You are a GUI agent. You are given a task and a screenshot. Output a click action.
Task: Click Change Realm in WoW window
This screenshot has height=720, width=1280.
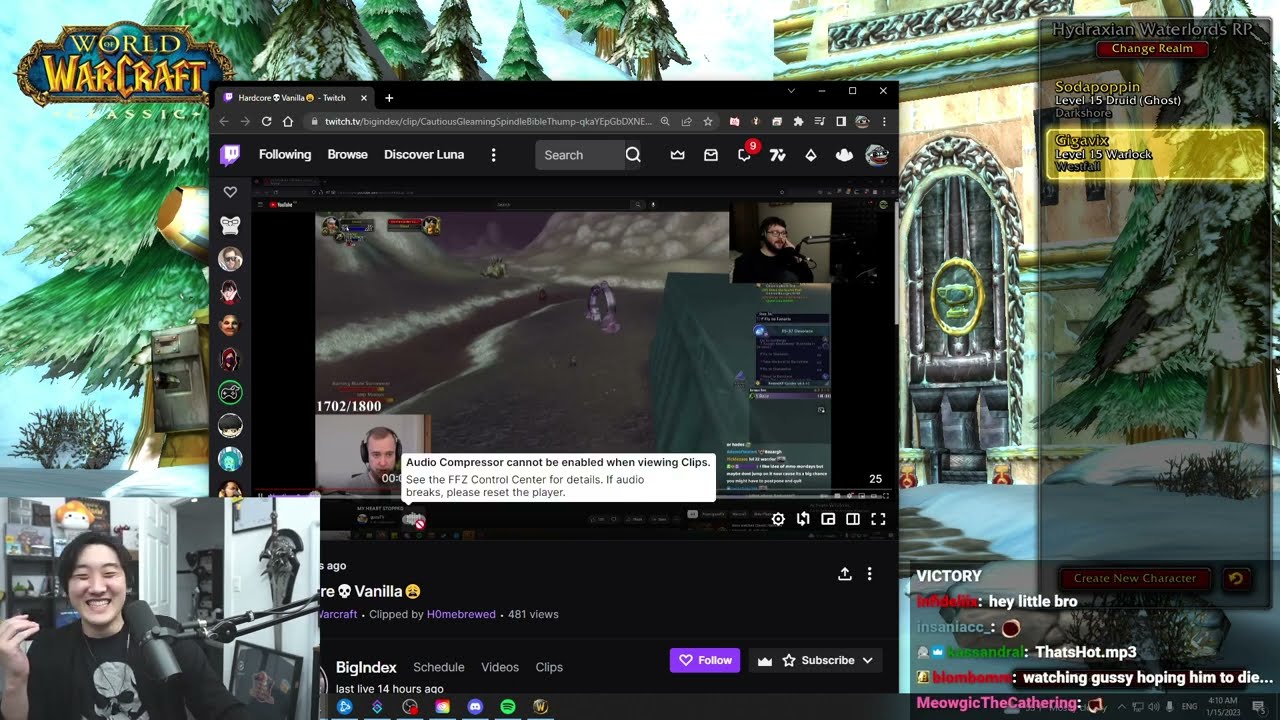tap(1152, 48)
